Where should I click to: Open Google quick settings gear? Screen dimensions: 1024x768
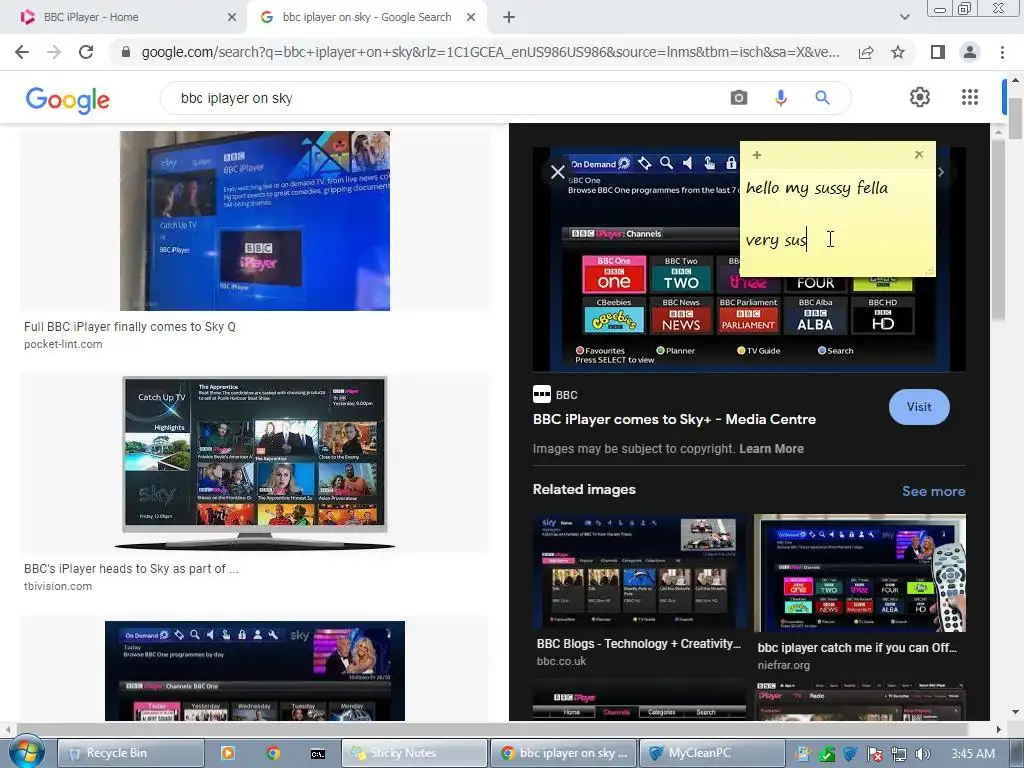click(920, 97)
